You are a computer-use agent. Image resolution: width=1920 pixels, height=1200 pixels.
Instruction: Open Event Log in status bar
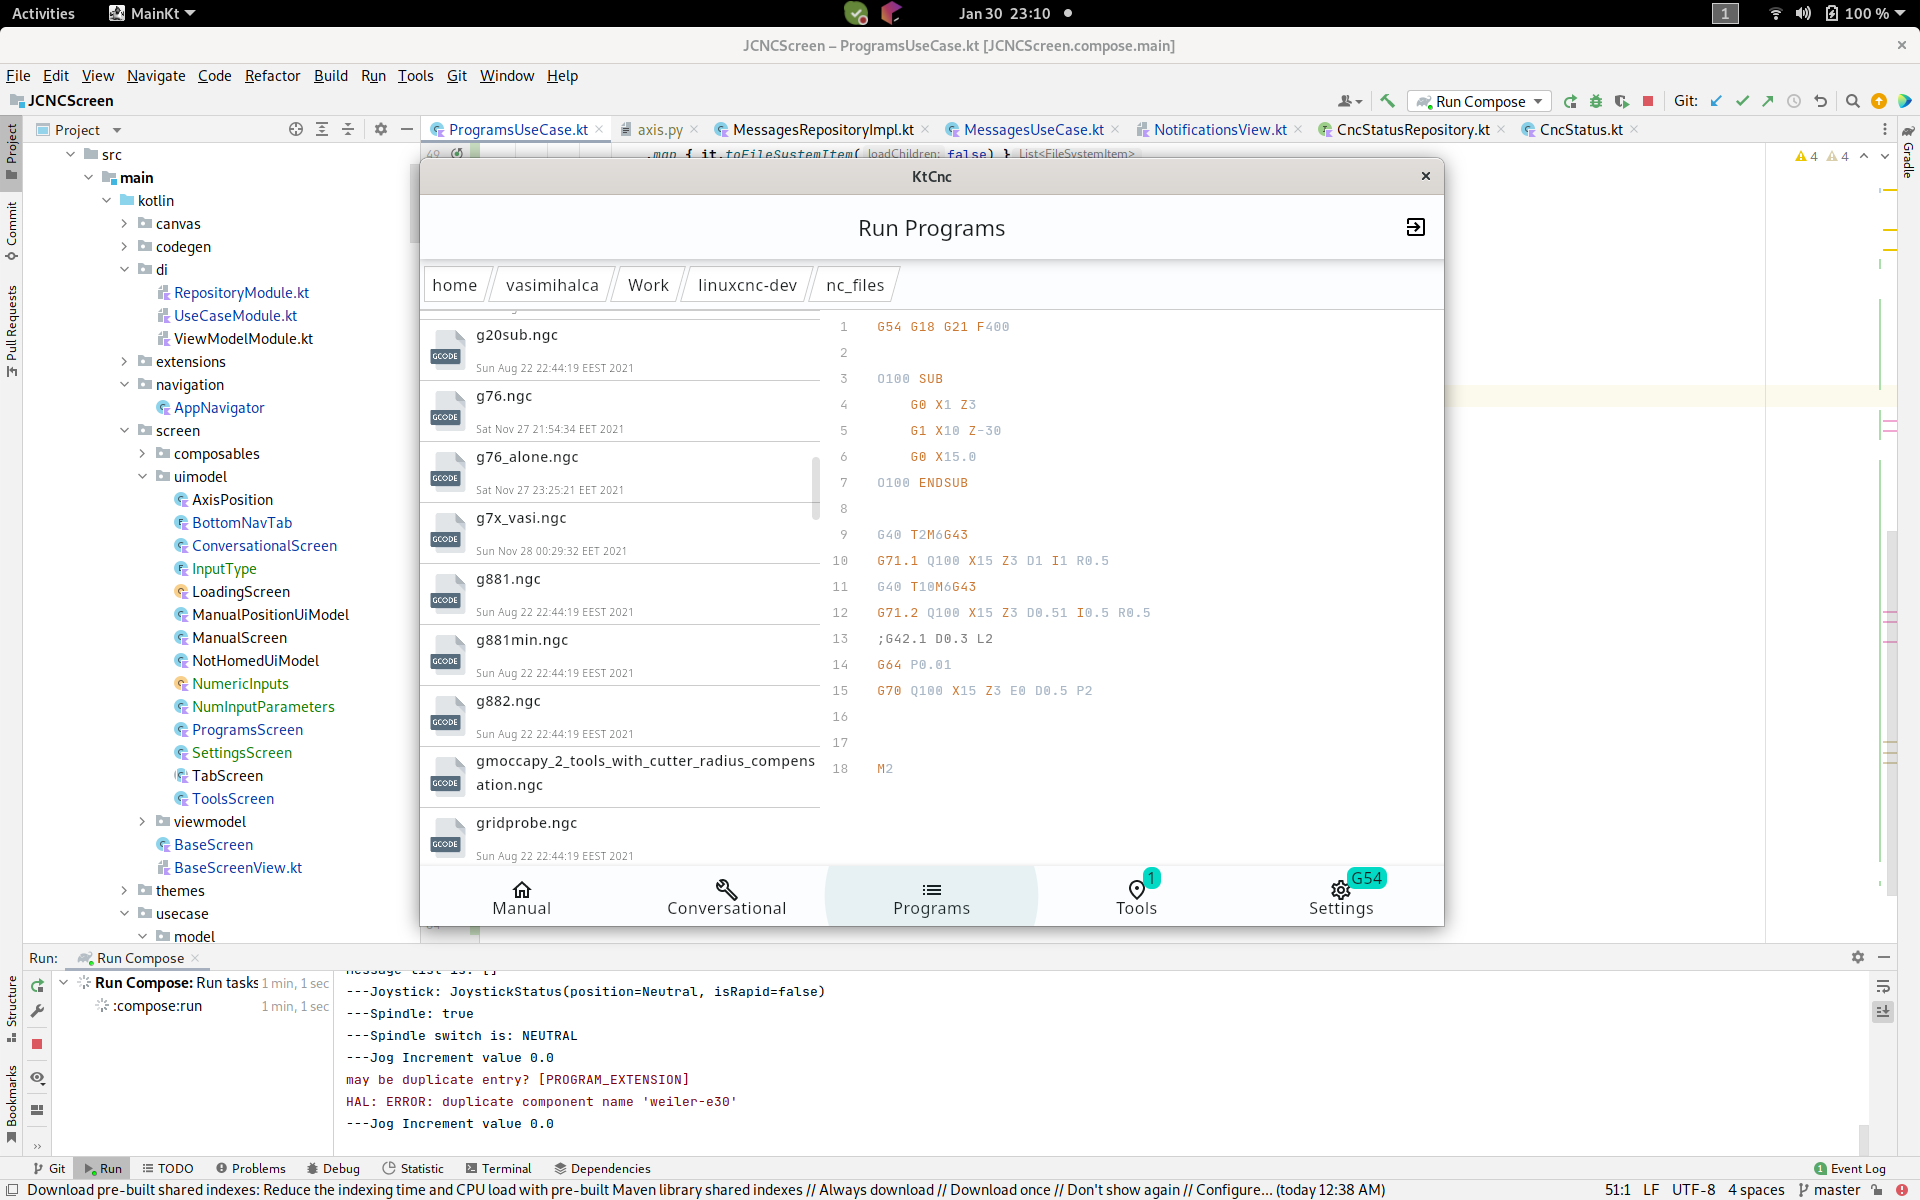tap(1850, 1168)
